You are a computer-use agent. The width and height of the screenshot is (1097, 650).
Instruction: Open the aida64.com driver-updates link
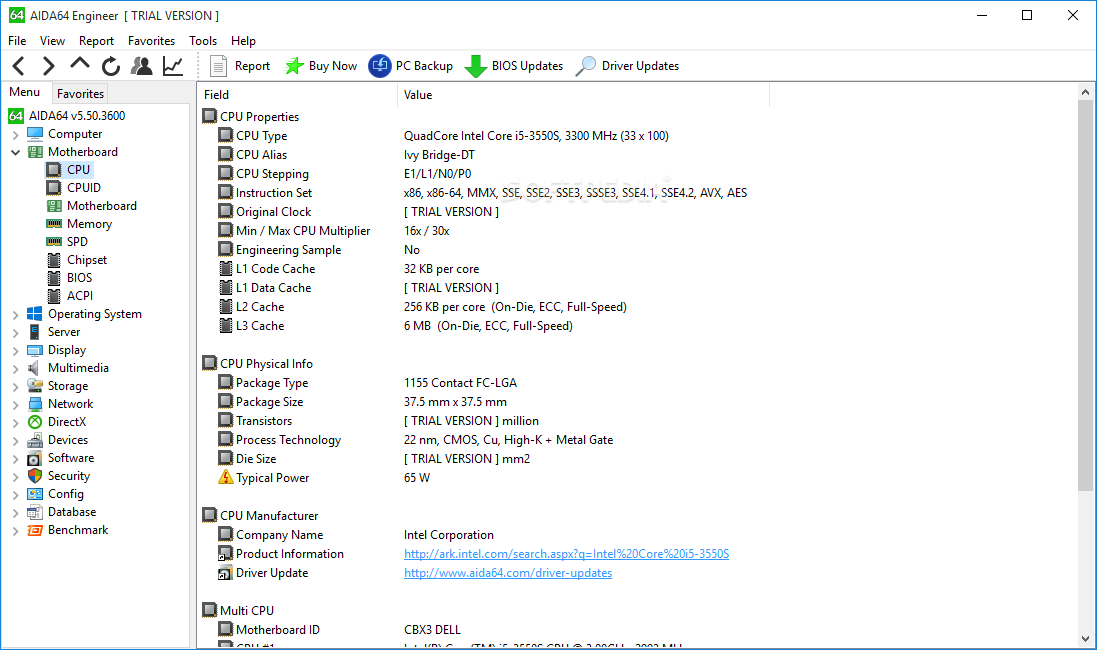click(508, 572)
